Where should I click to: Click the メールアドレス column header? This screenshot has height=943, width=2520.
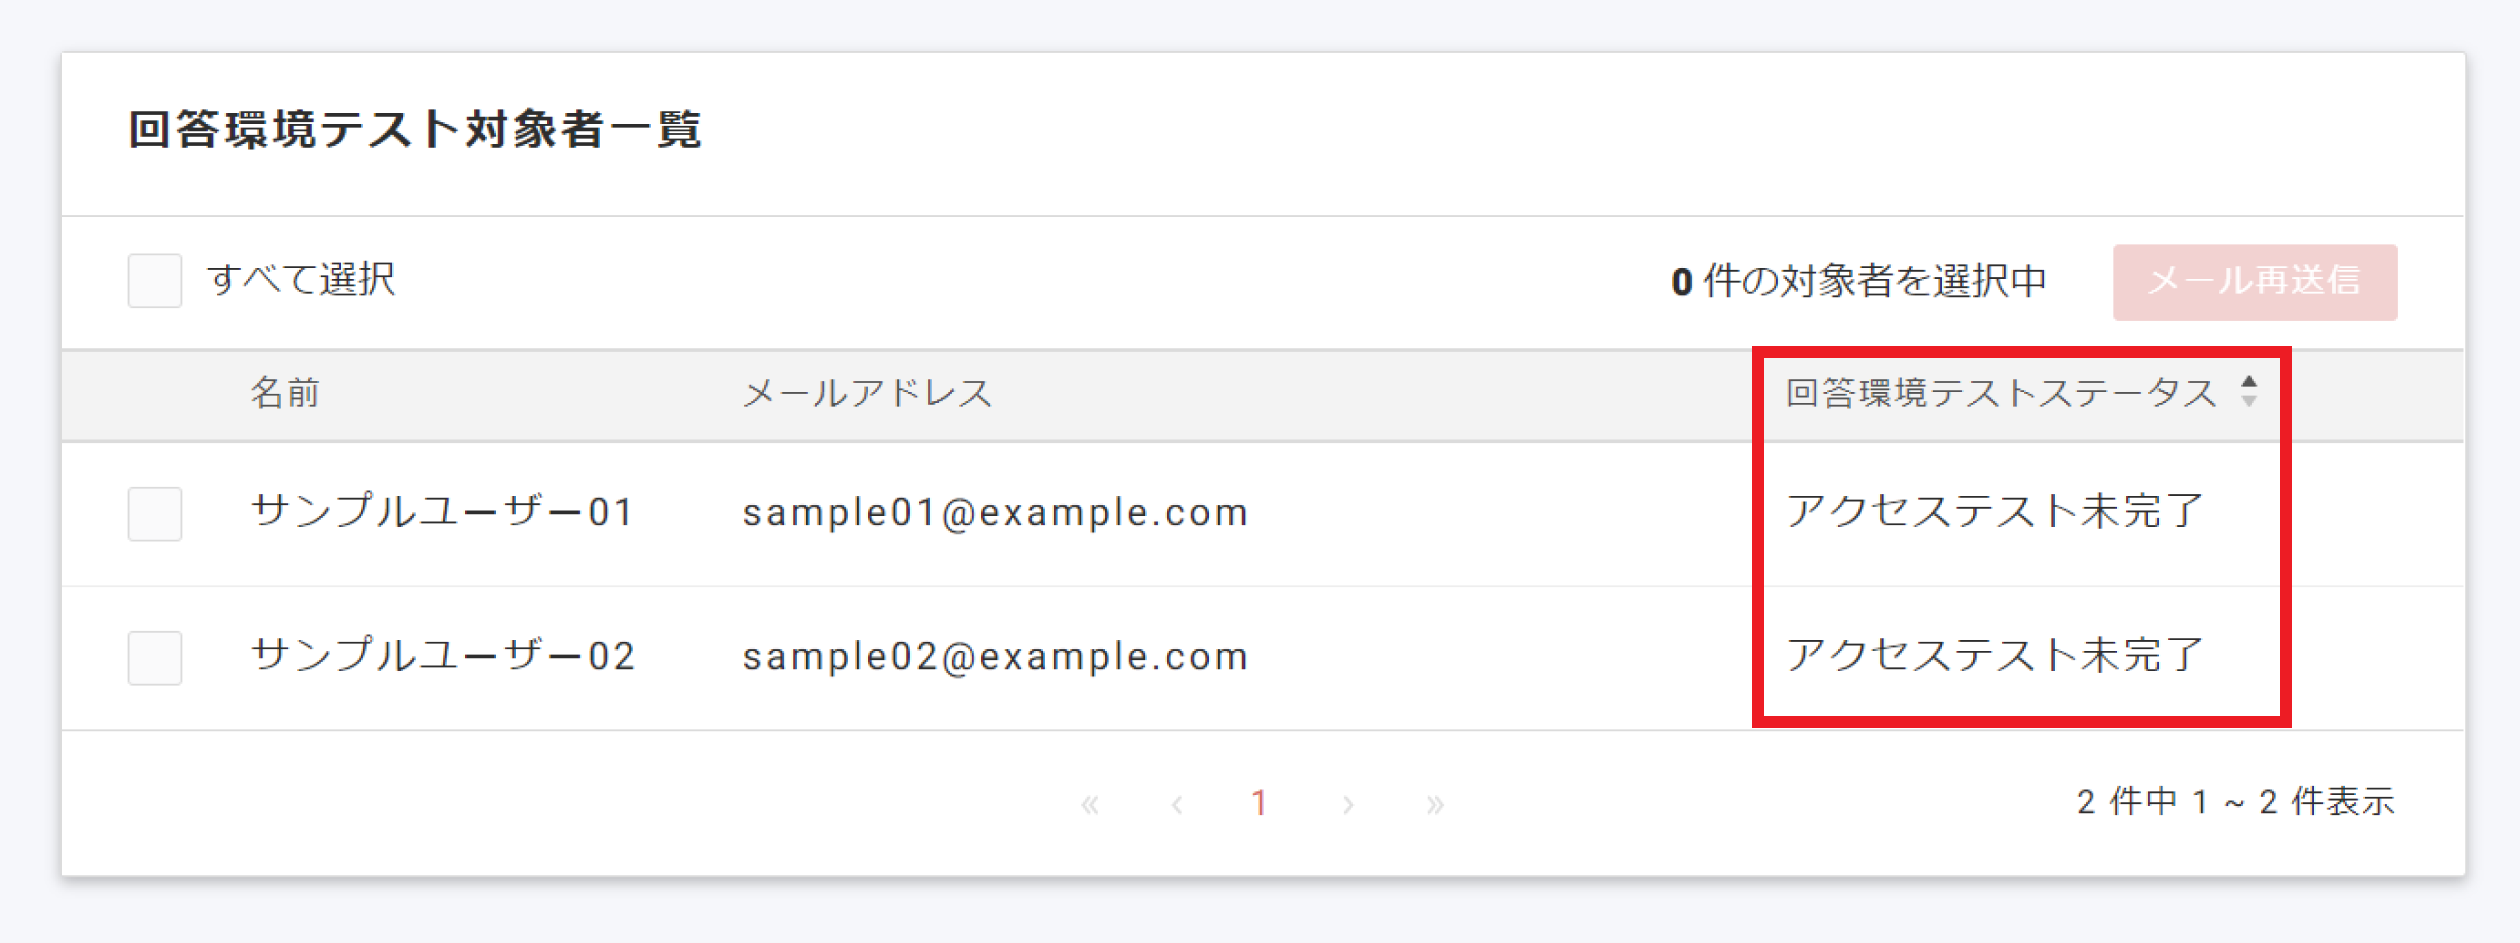(x=867, y=393)
